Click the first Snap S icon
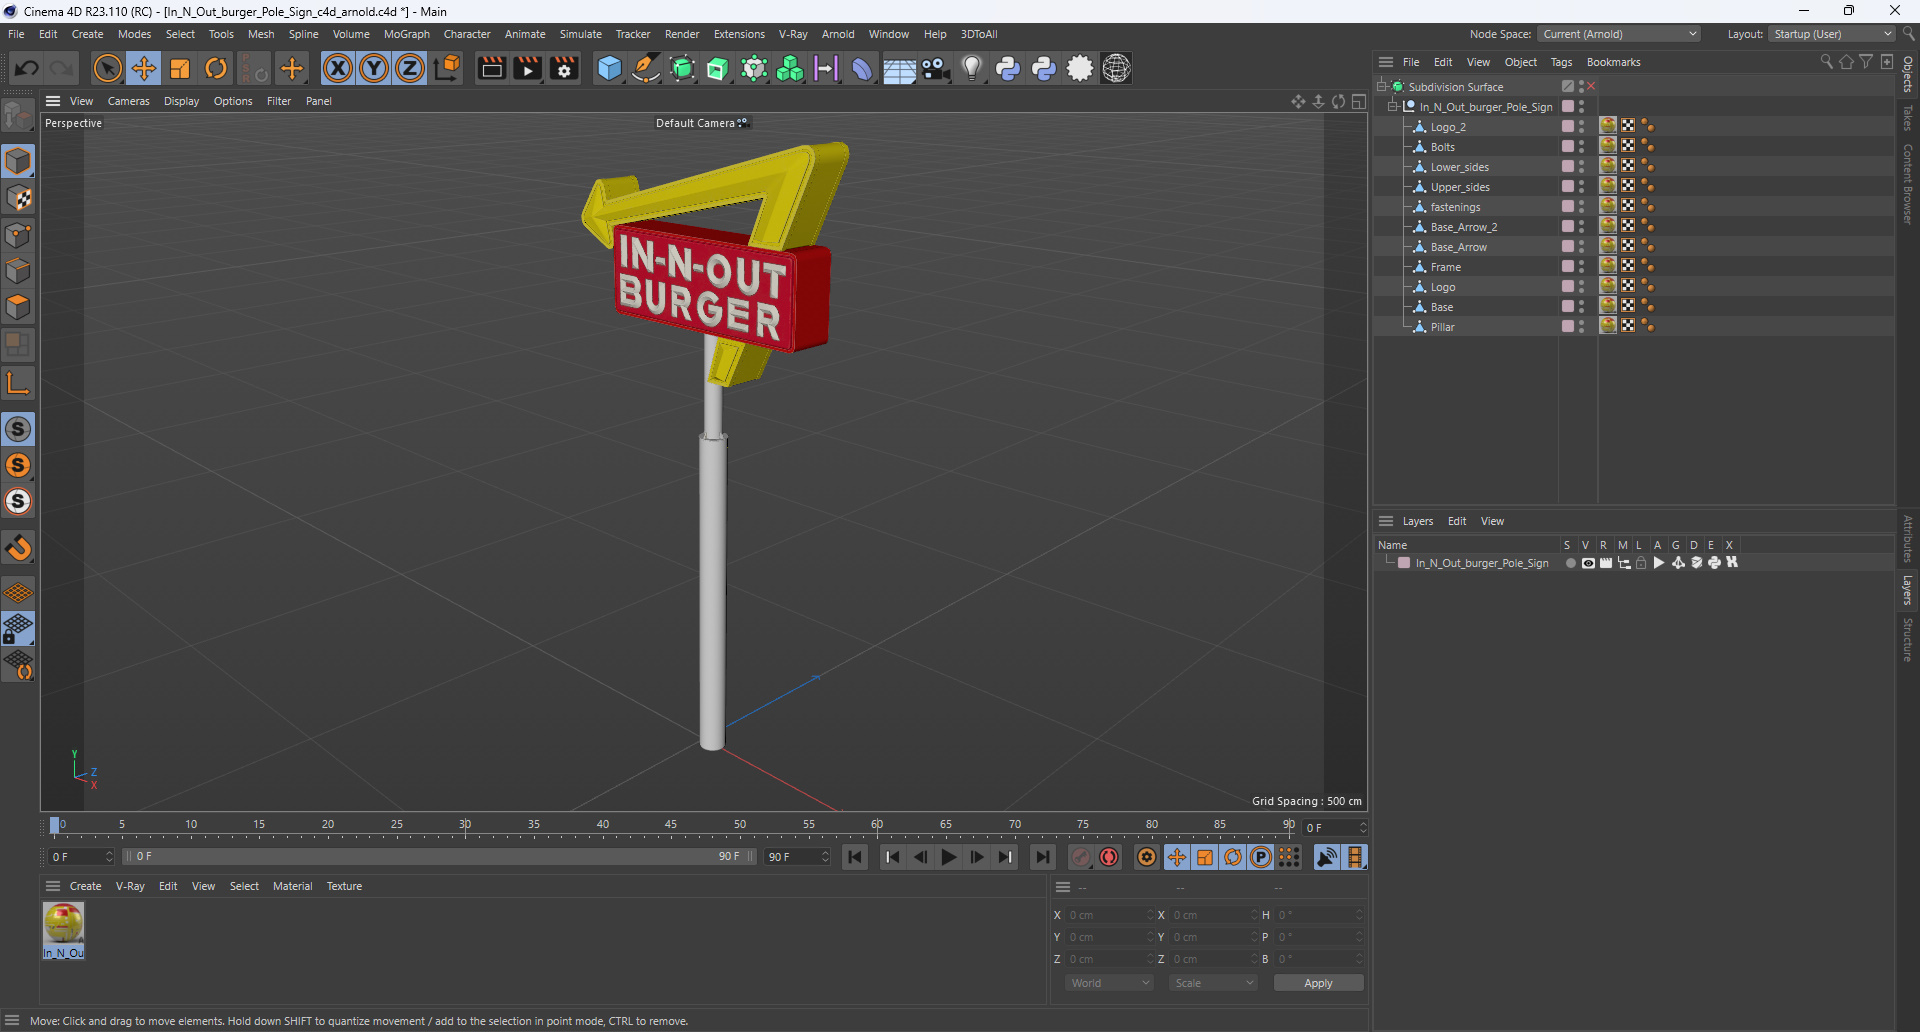The image size is (1920, 1032). pyautogui.click(x=18, y=429)
